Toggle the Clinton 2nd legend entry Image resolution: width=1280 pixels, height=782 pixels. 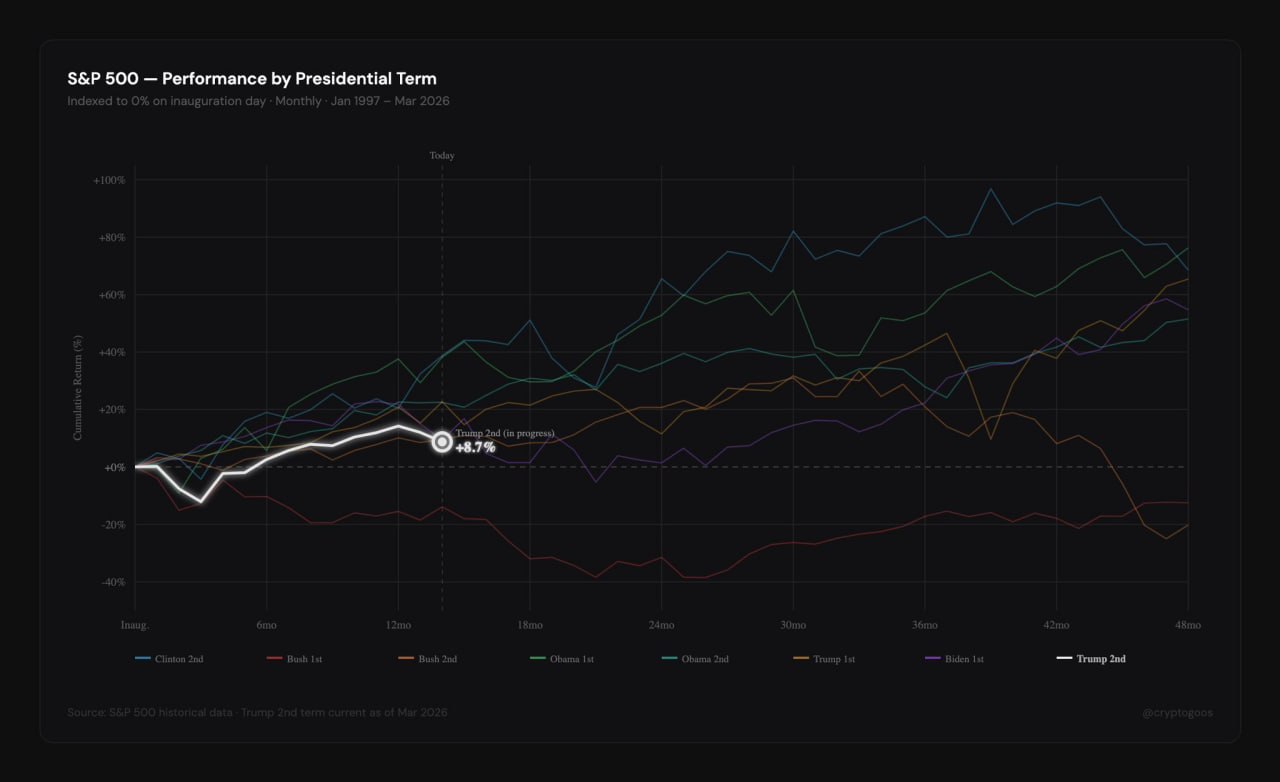169,659
